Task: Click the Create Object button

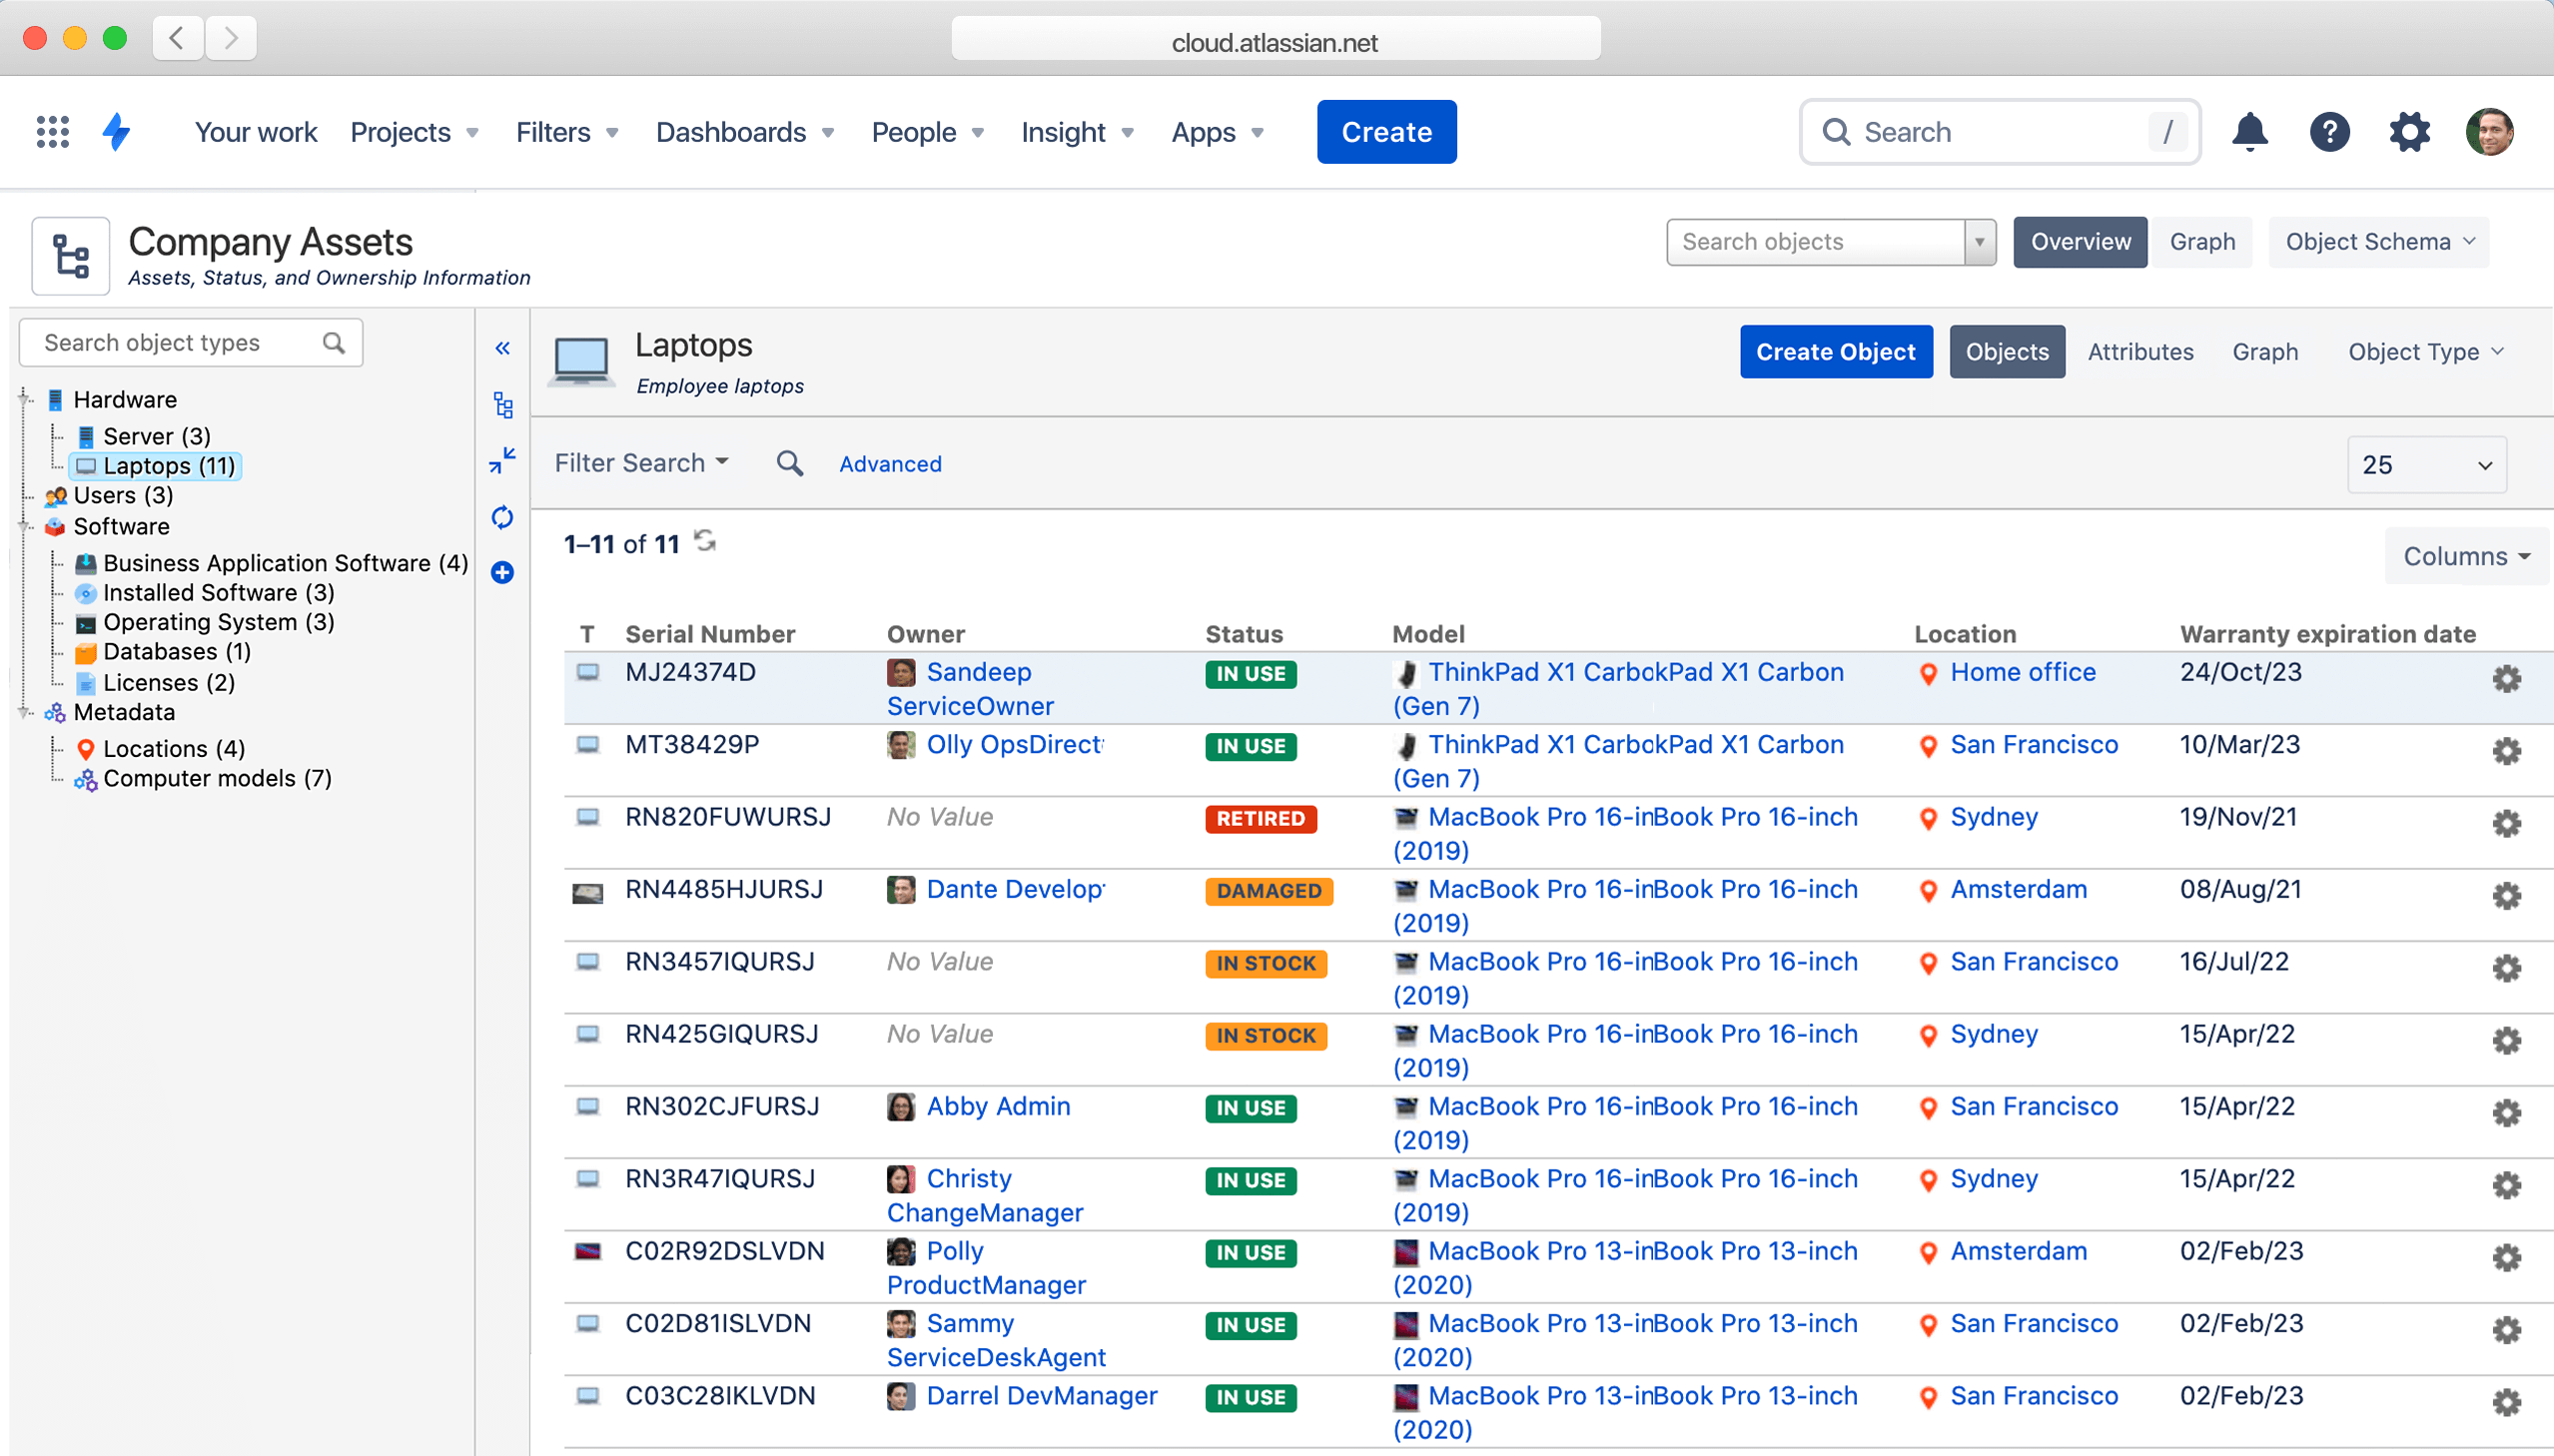Action: point(1837,351)
